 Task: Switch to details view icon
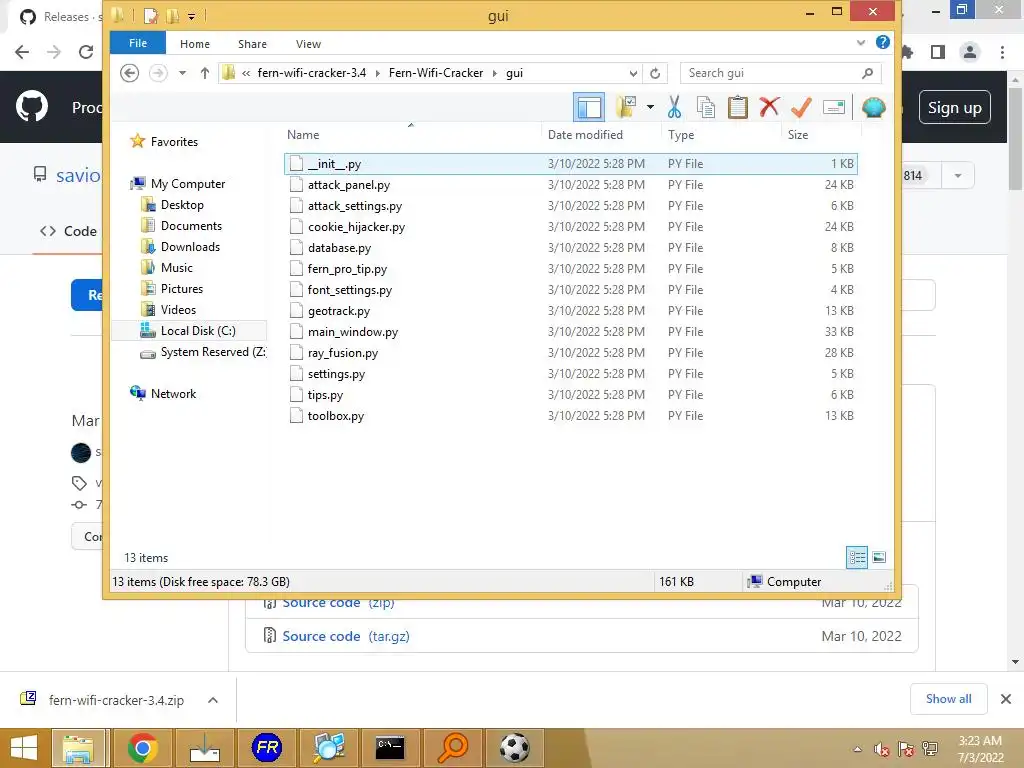[857, 557]
